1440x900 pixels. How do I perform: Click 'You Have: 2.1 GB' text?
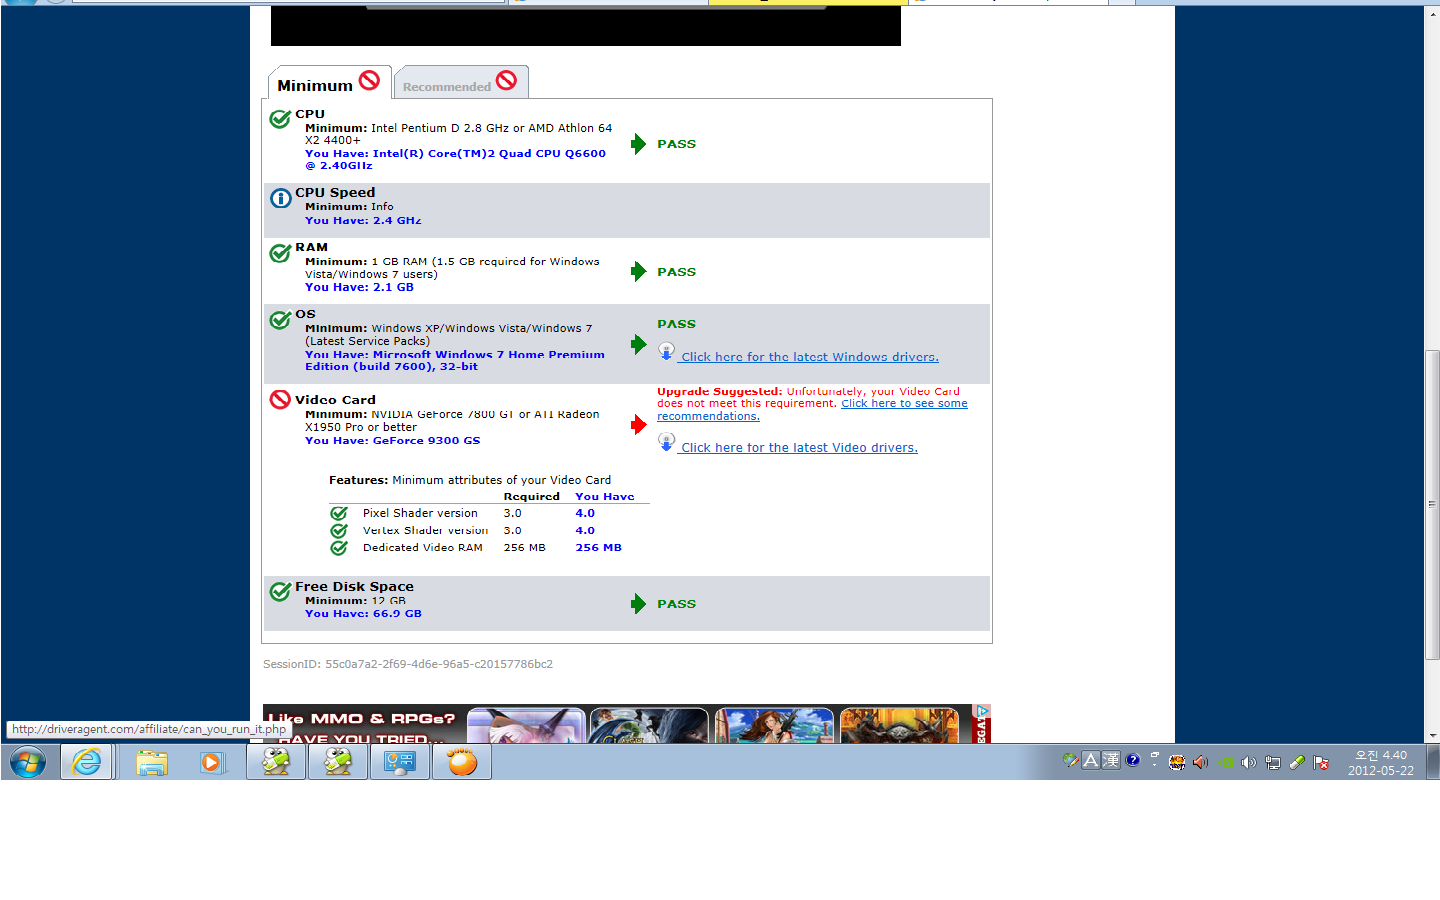[x=359, y=287]
